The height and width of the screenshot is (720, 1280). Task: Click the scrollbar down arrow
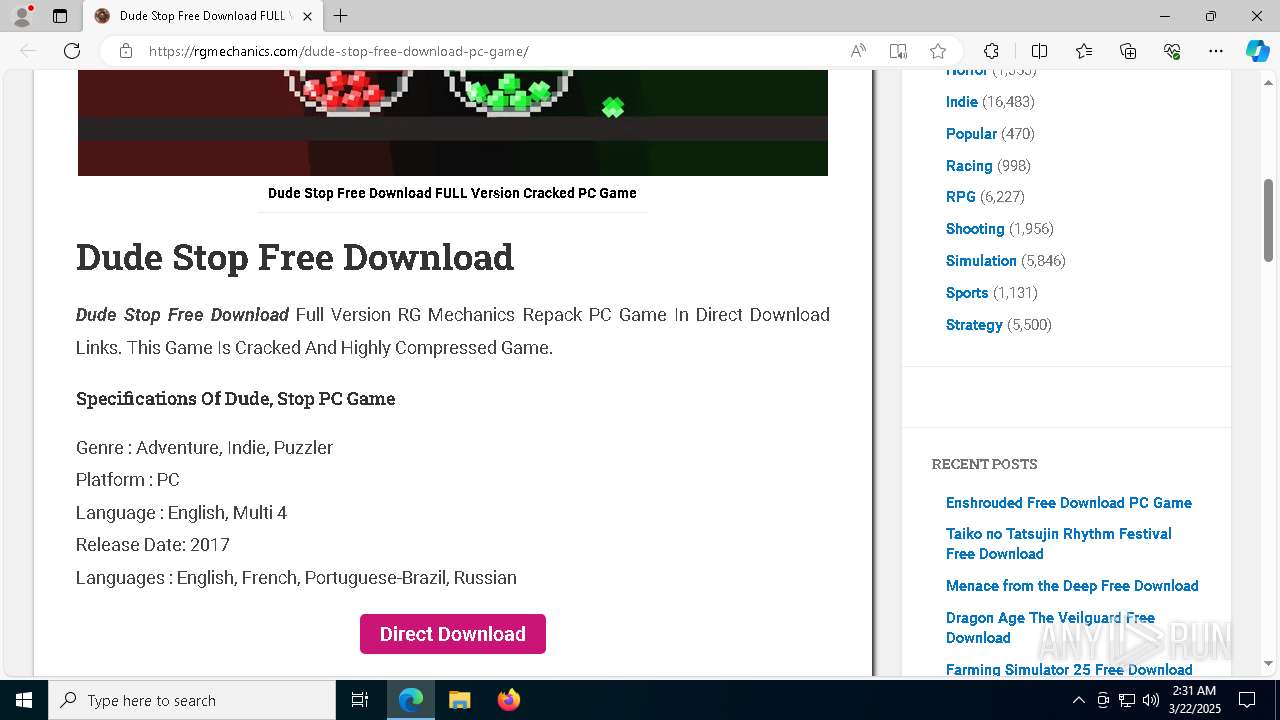(x=1268, y=663)
